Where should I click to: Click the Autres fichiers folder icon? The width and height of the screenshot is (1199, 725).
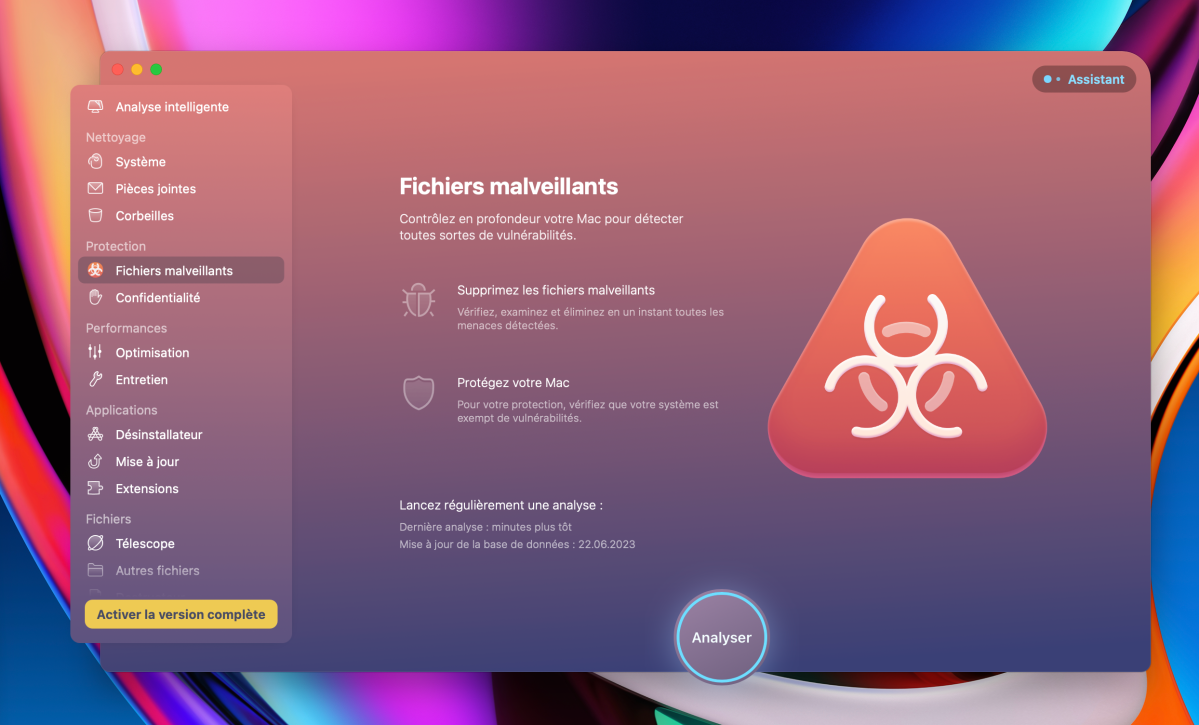coord(96,571)
